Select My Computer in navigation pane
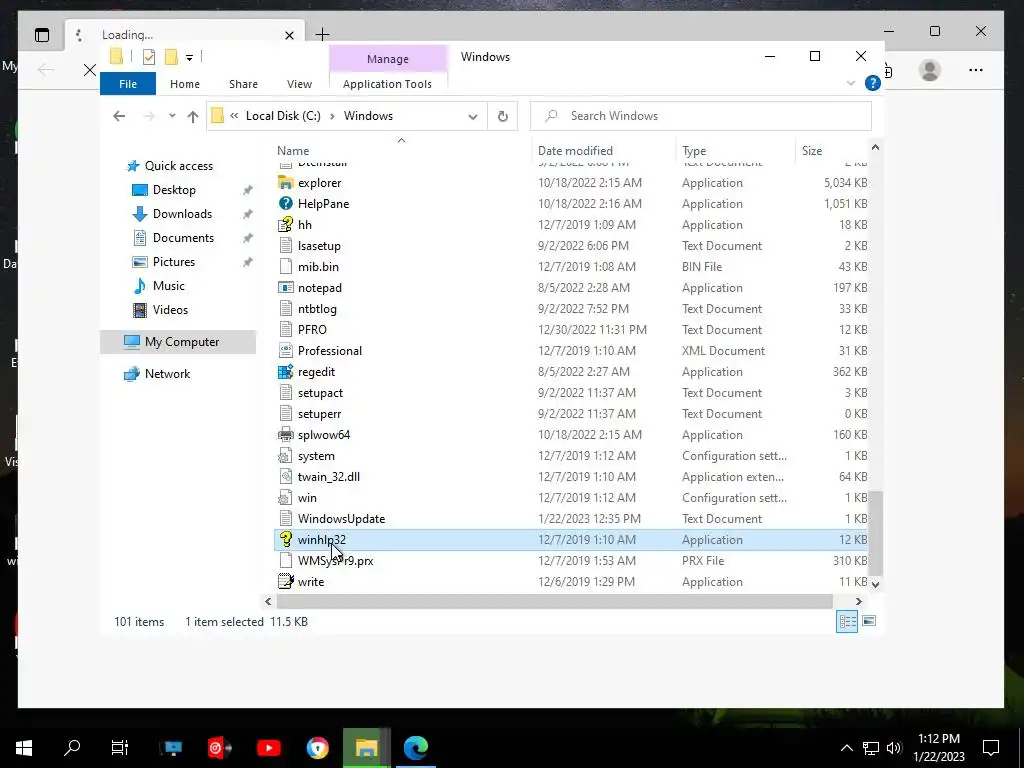Viewport: 1024px width, 768px height. pyautogui.click(x=178, y=342)
